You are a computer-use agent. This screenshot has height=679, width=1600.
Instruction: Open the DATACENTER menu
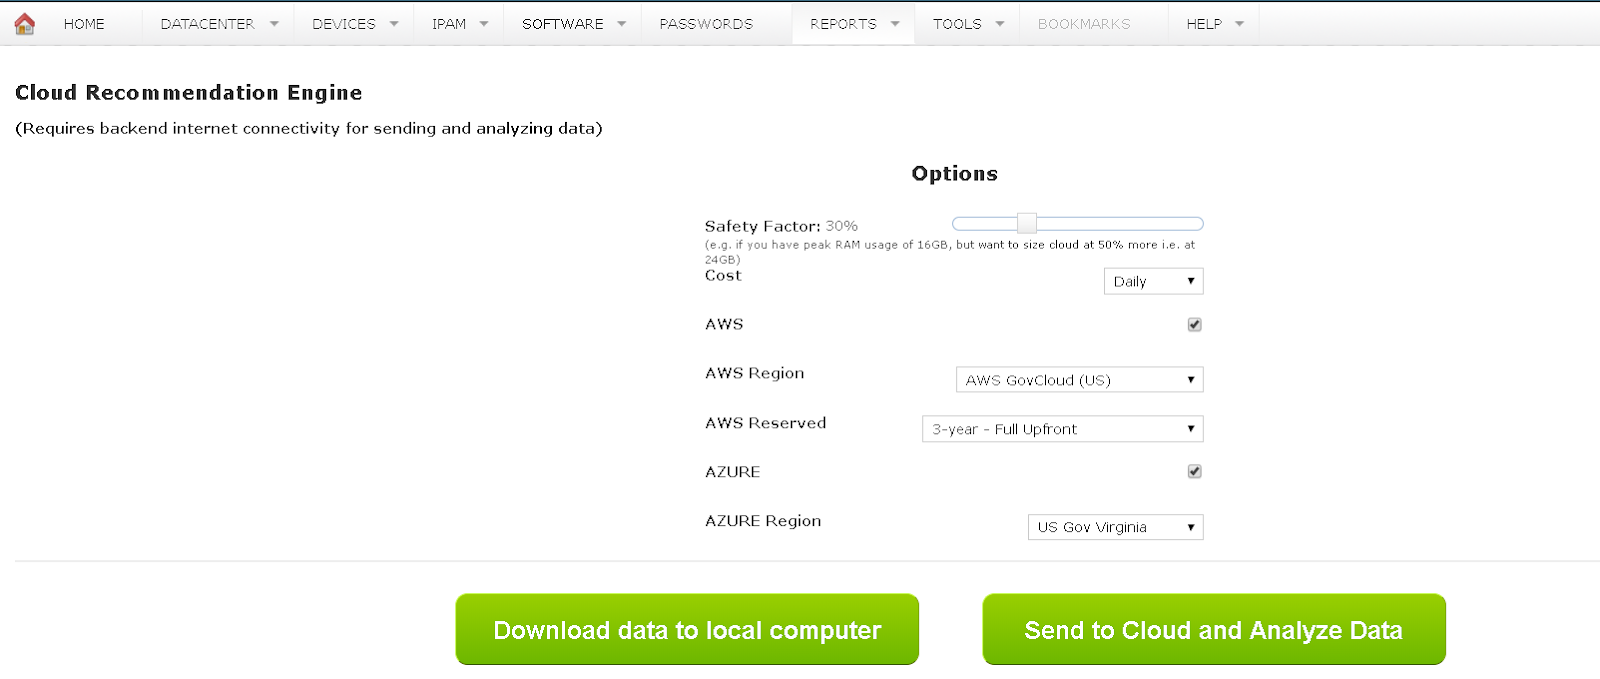coord(208,24)
